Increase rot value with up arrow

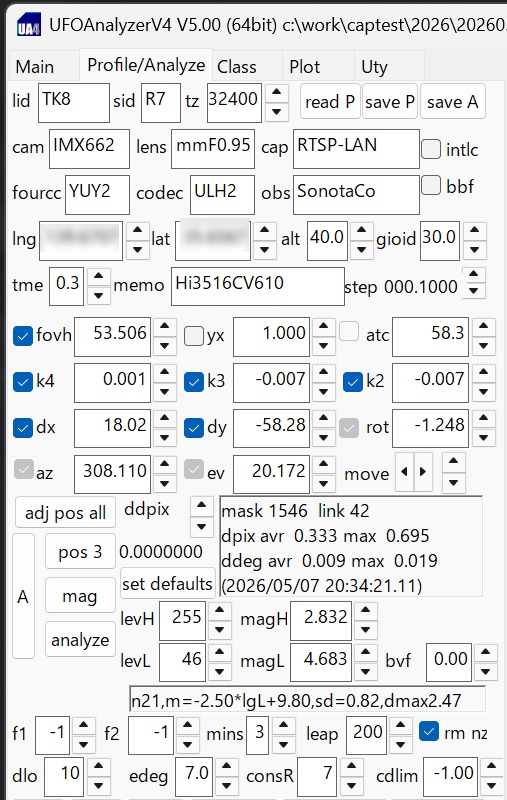(484, 418)
